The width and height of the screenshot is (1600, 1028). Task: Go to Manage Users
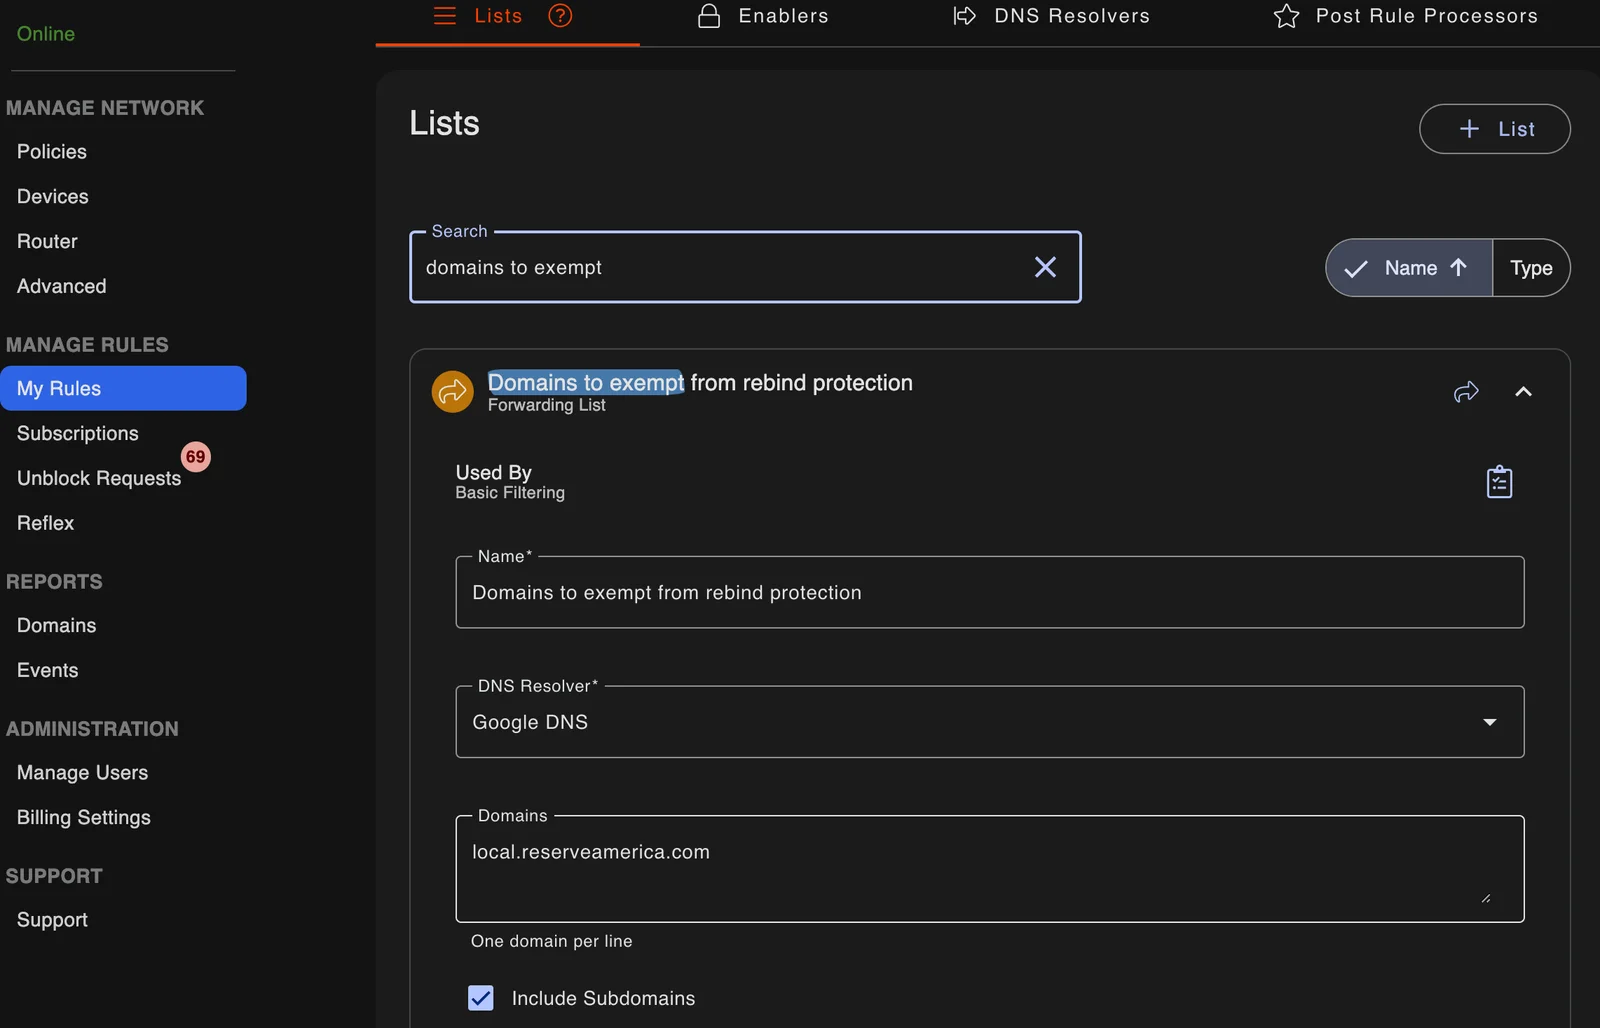82,773
